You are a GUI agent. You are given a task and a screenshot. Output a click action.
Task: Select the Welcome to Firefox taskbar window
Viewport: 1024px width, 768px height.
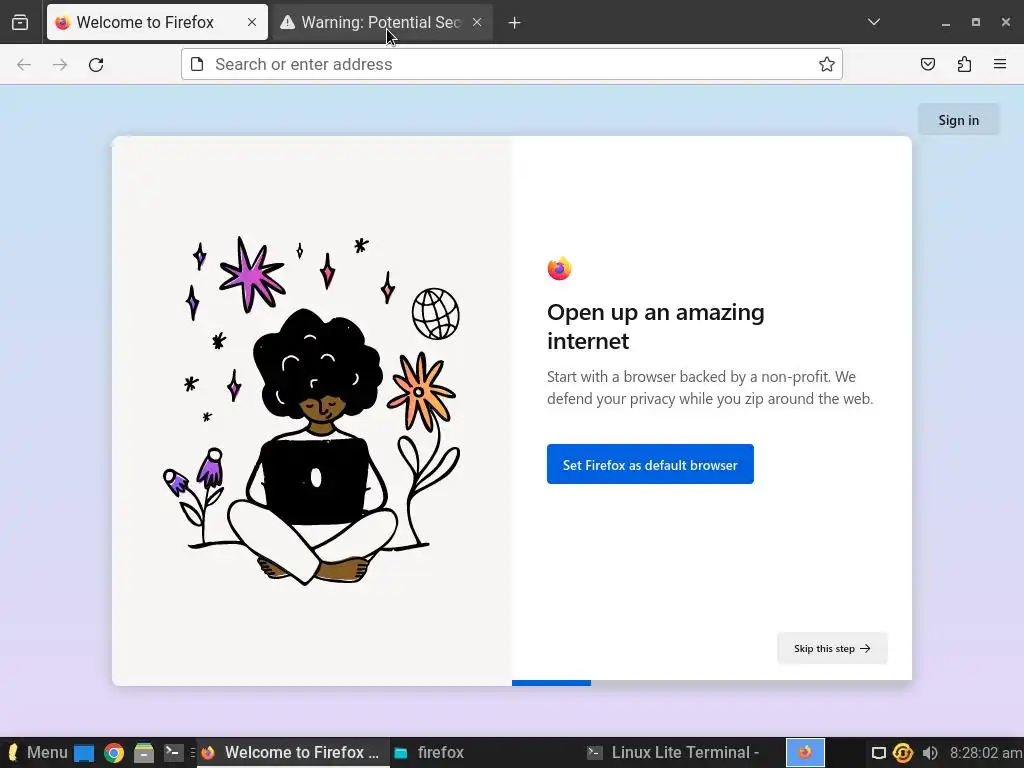(x=292, y=752)
